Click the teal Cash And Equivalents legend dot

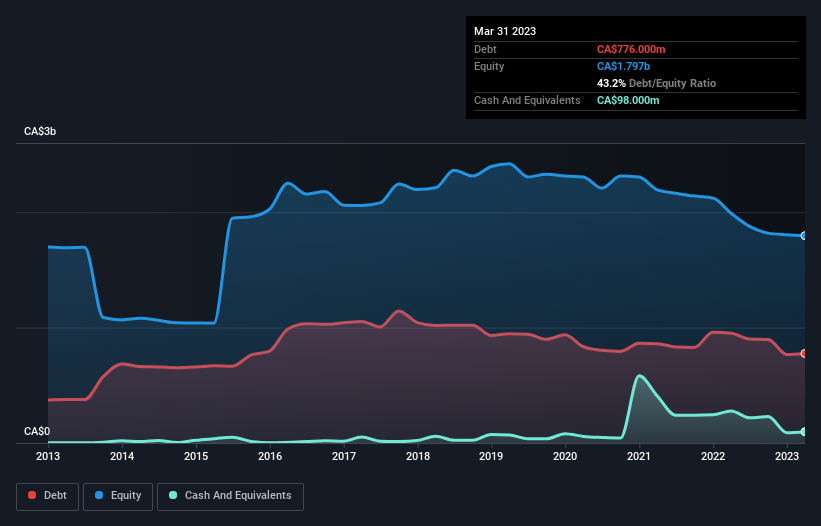tap(173, 495)
